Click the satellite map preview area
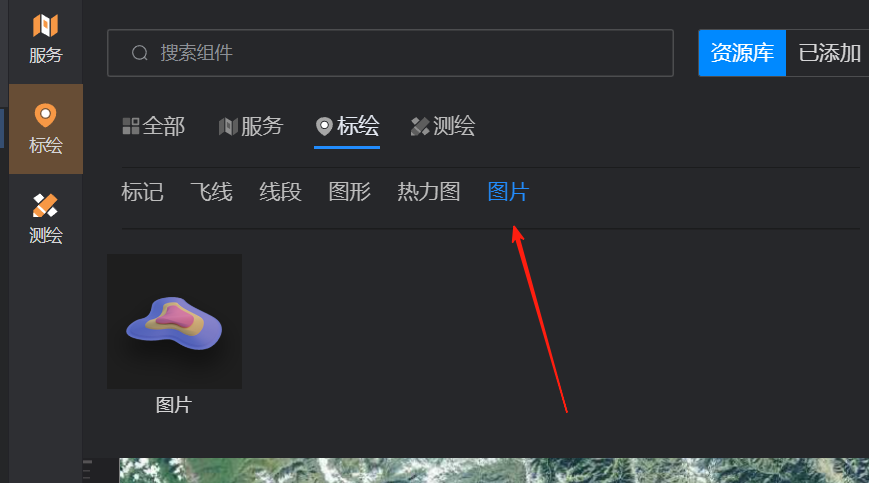This screenshot has height=483, width=869. [494, 470]
